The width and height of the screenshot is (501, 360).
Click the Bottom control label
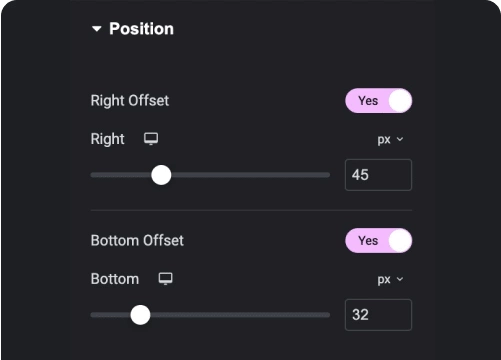115,279
